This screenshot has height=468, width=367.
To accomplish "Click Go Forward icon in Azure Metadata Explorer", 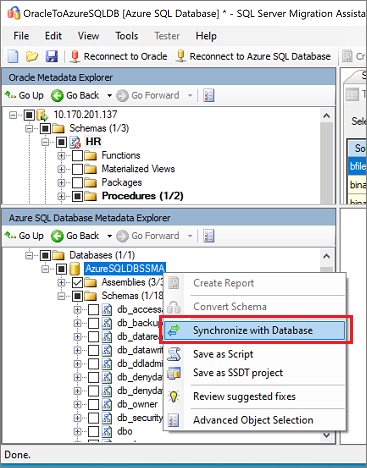I will click(x=122, y=236).
